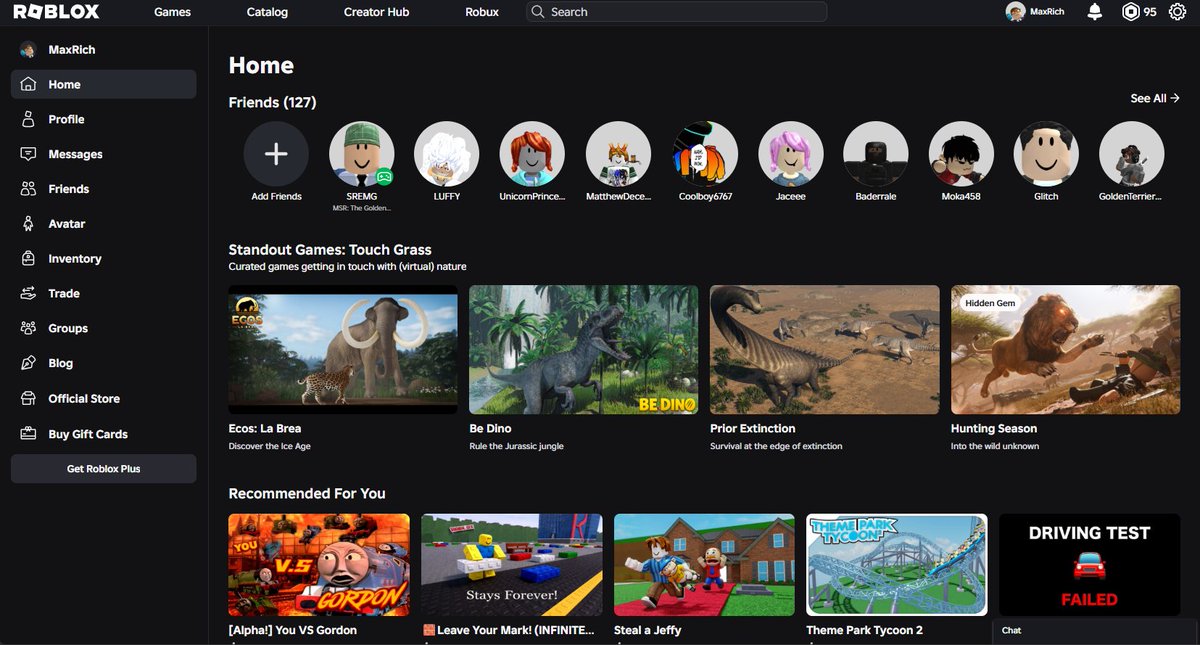Open MatthewDece friend avatar

[x=618, y=154]
